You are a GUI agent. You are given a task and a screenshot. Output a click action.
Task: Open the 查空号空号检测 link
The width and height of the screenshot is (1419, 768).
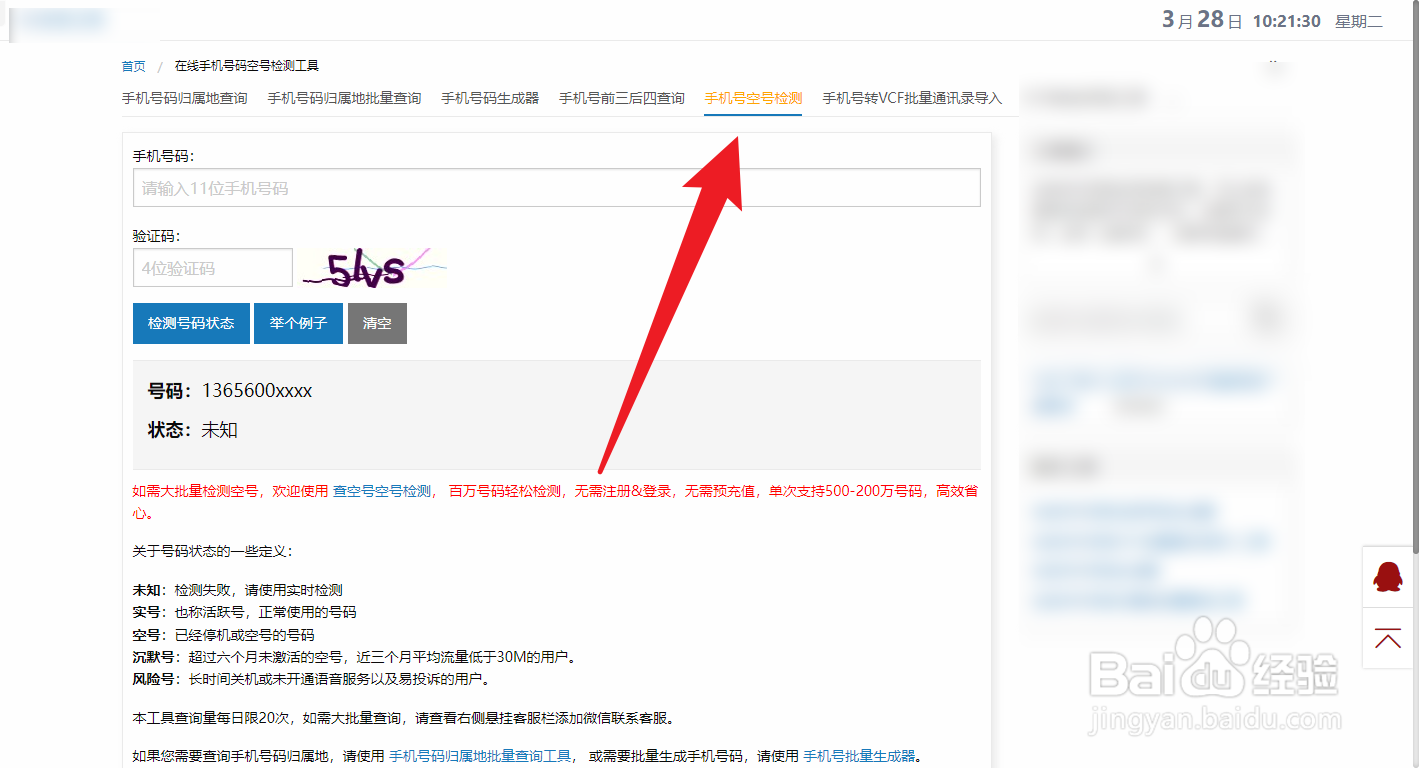382,491
